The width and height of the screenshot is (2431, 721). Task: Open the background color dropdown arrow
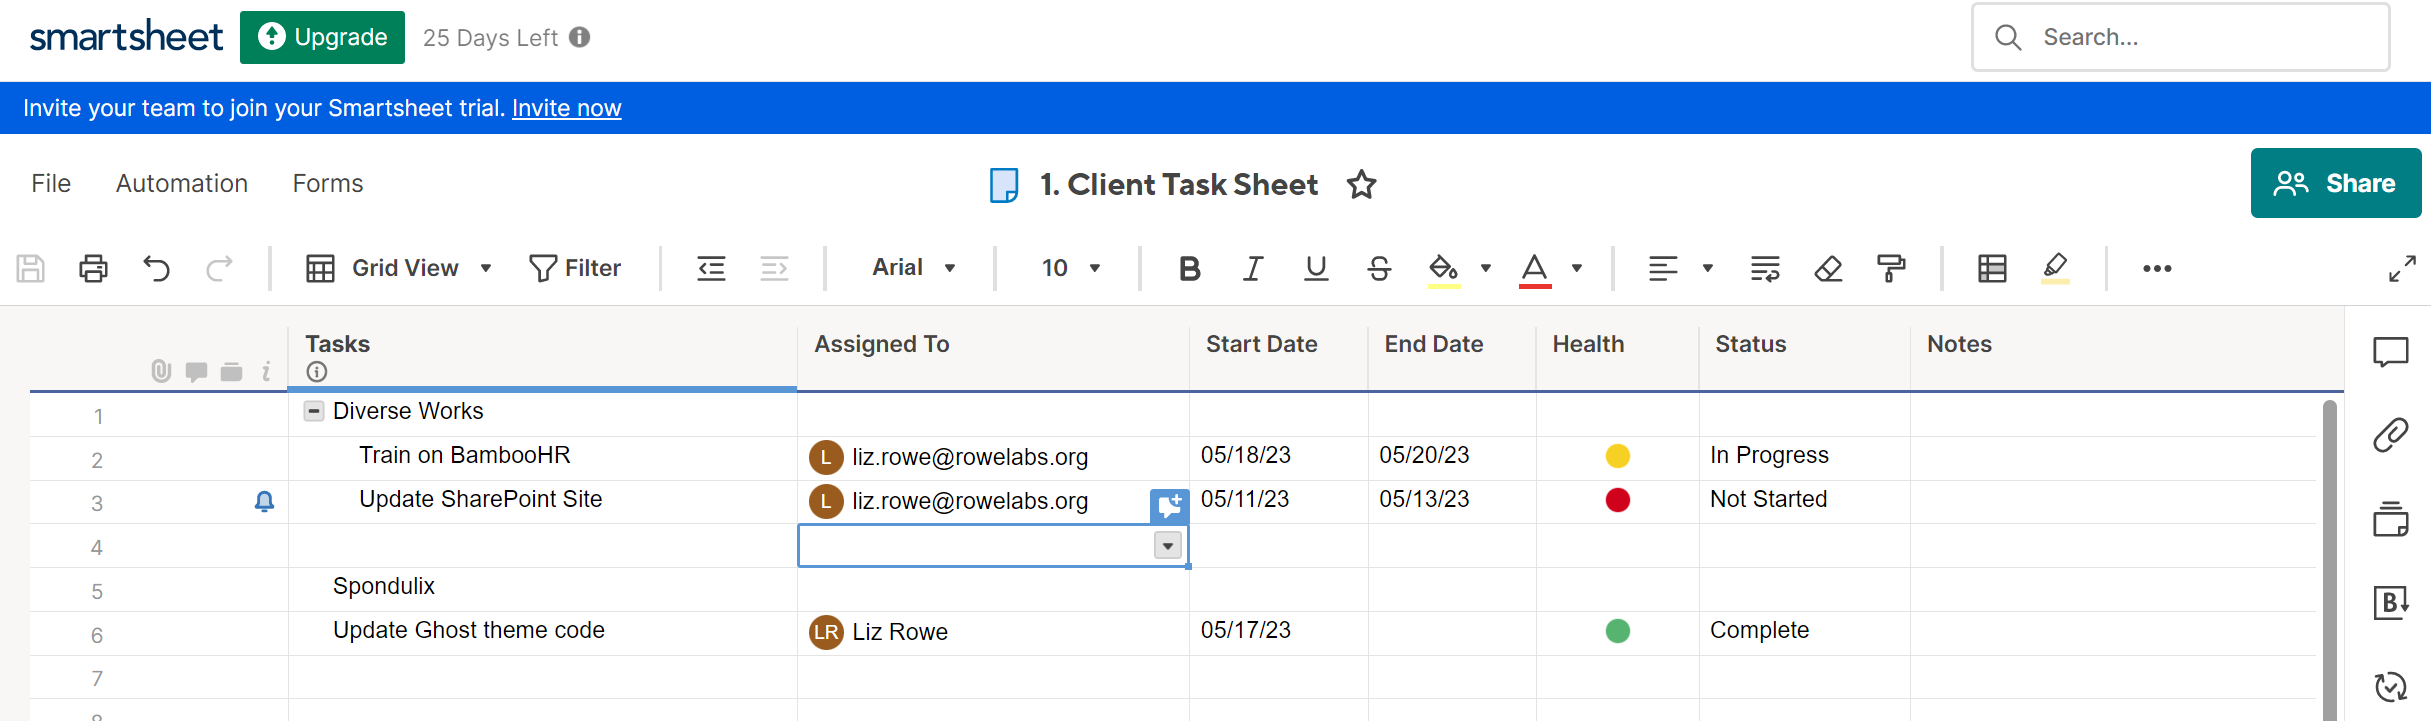(1486, 268)
